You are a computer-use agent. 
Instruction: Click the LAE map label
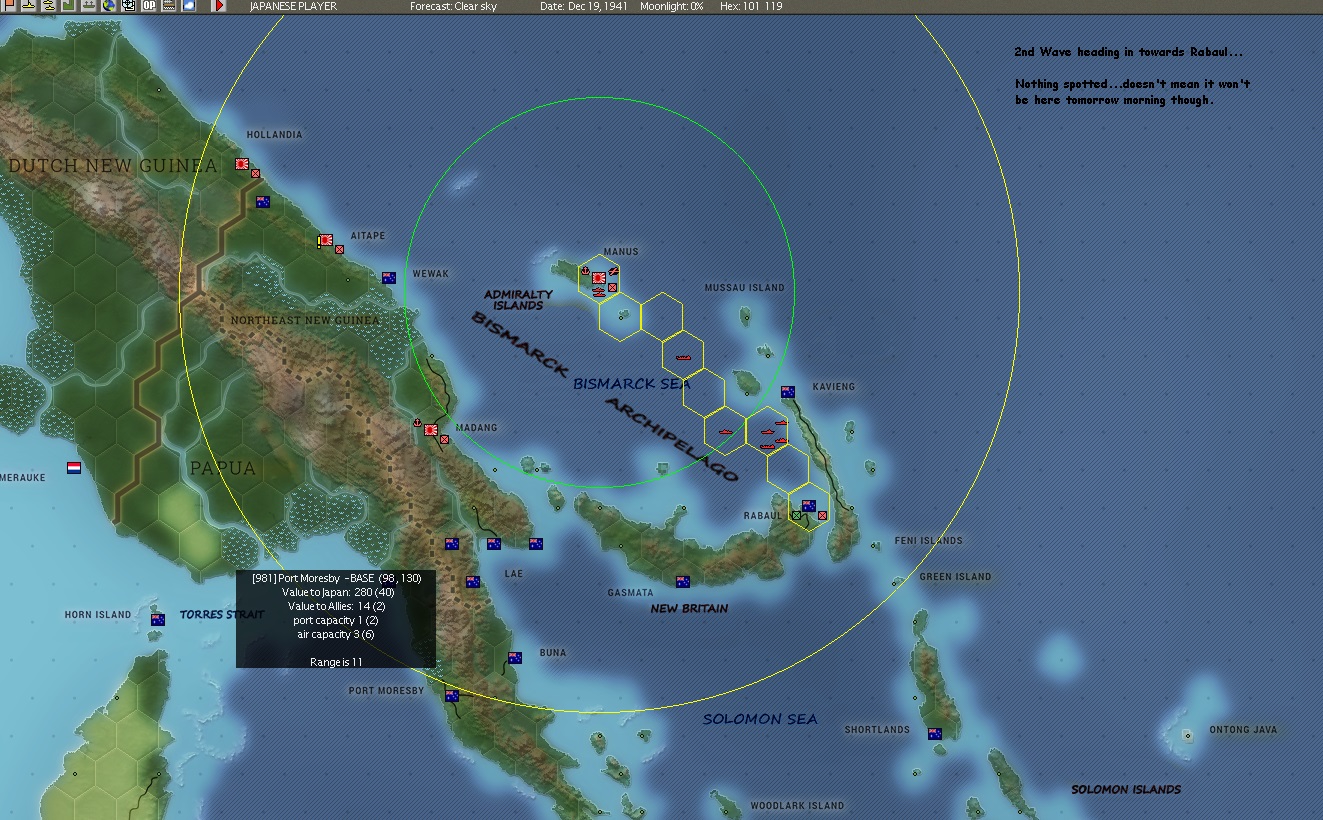514,574
